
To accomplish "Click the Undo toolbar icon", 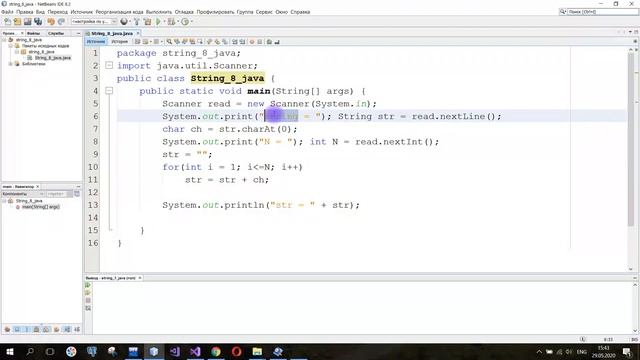I will coord(51,22).
